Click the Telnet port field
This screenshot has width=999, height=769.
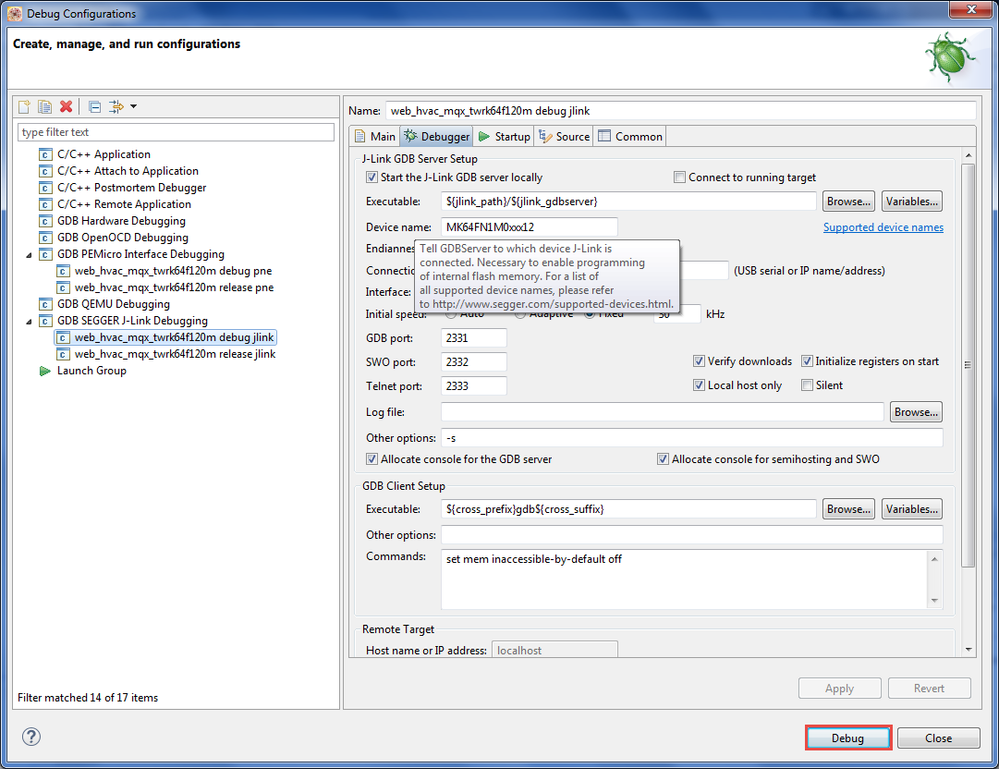click(x=473, y=386)
